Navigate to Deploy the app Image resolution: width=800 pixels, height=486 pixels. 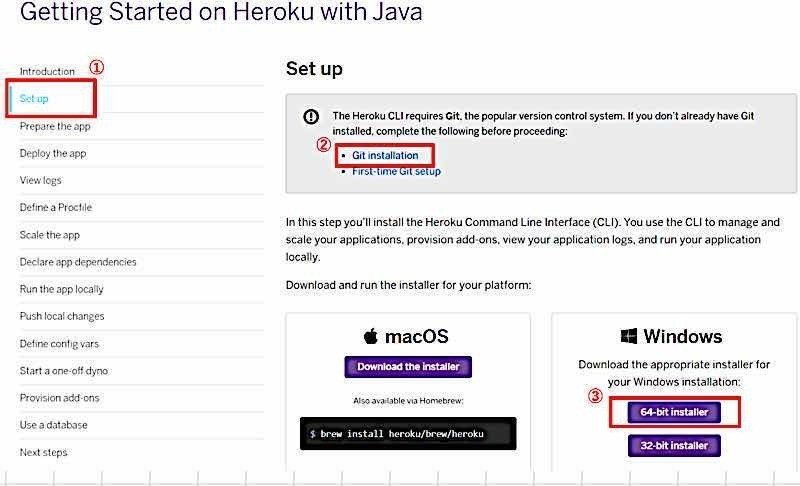(x=53, y=154)
